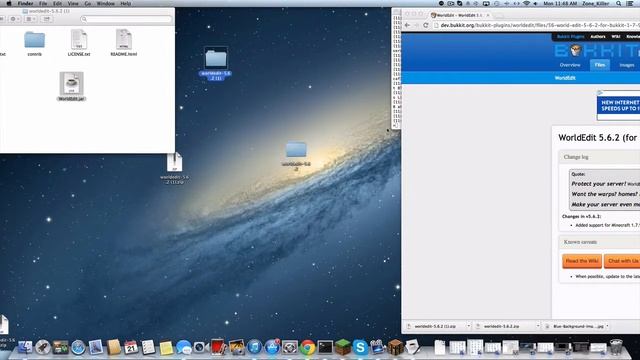Screen dimensions: 640x360
Task: Open Launchpad rocket icon in Dock
Action: [x=42, y=347]
